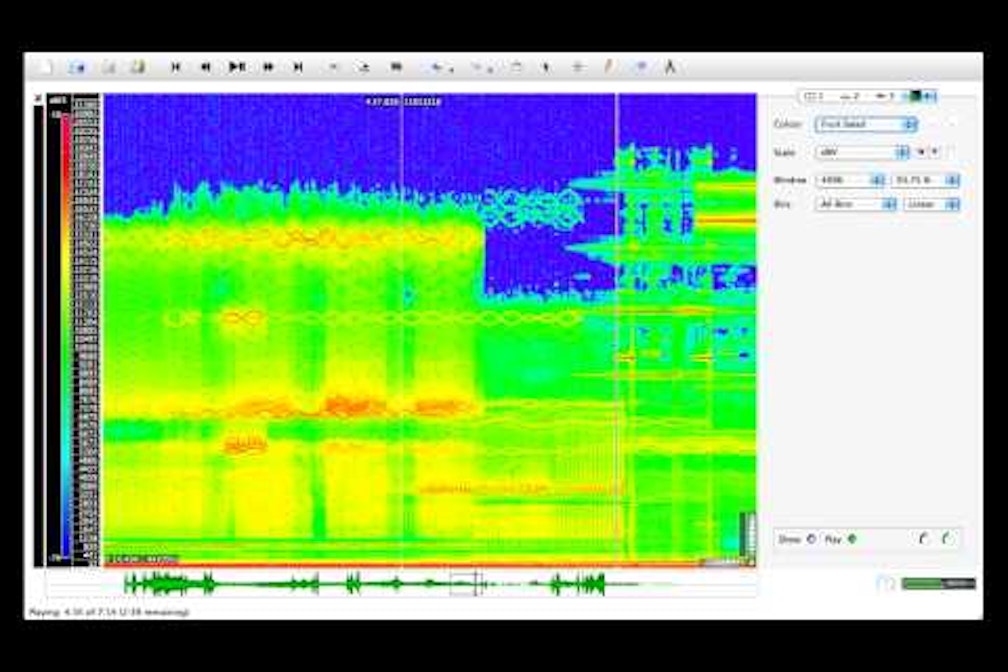Click the Open File toolbar icon

(x=77, y=67)
